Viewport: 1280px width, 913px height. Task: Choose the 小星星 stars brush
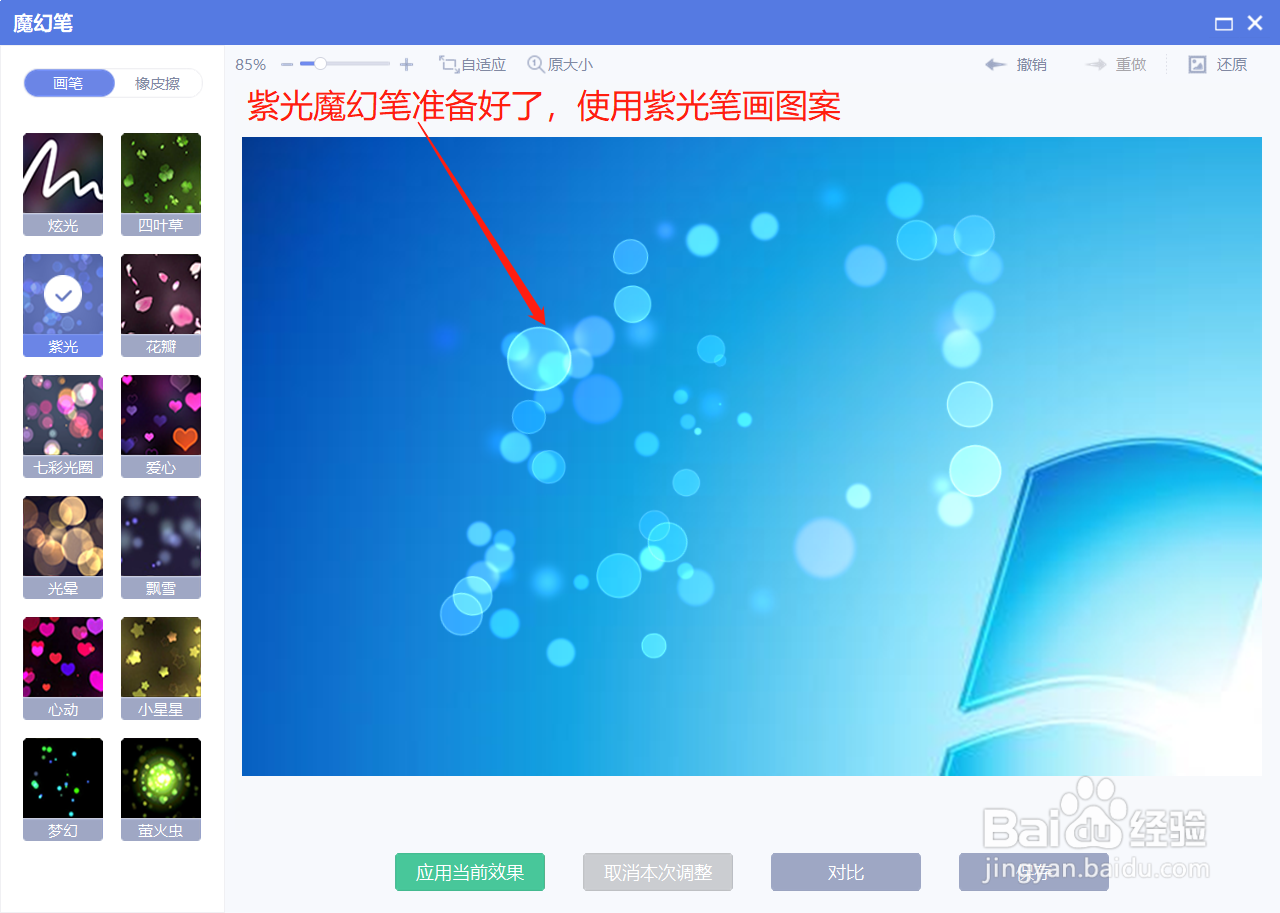click(x=161, y=668)
